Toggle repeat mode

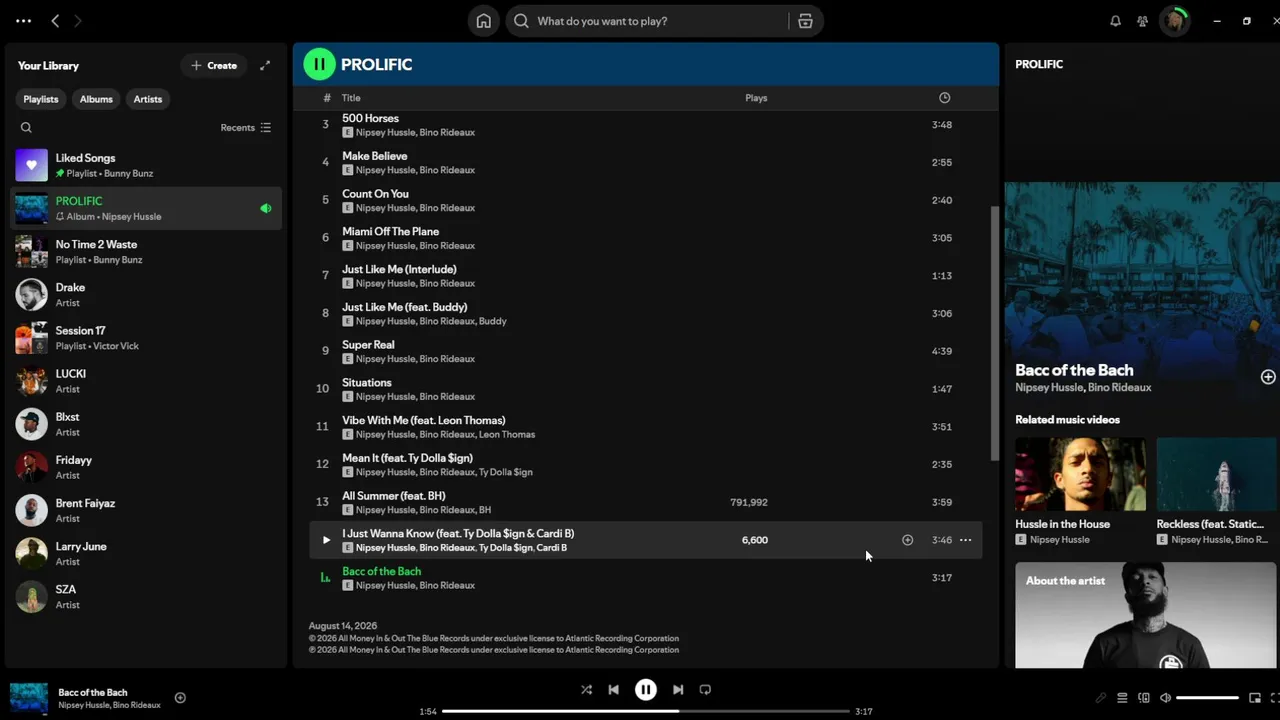(705, 690)
